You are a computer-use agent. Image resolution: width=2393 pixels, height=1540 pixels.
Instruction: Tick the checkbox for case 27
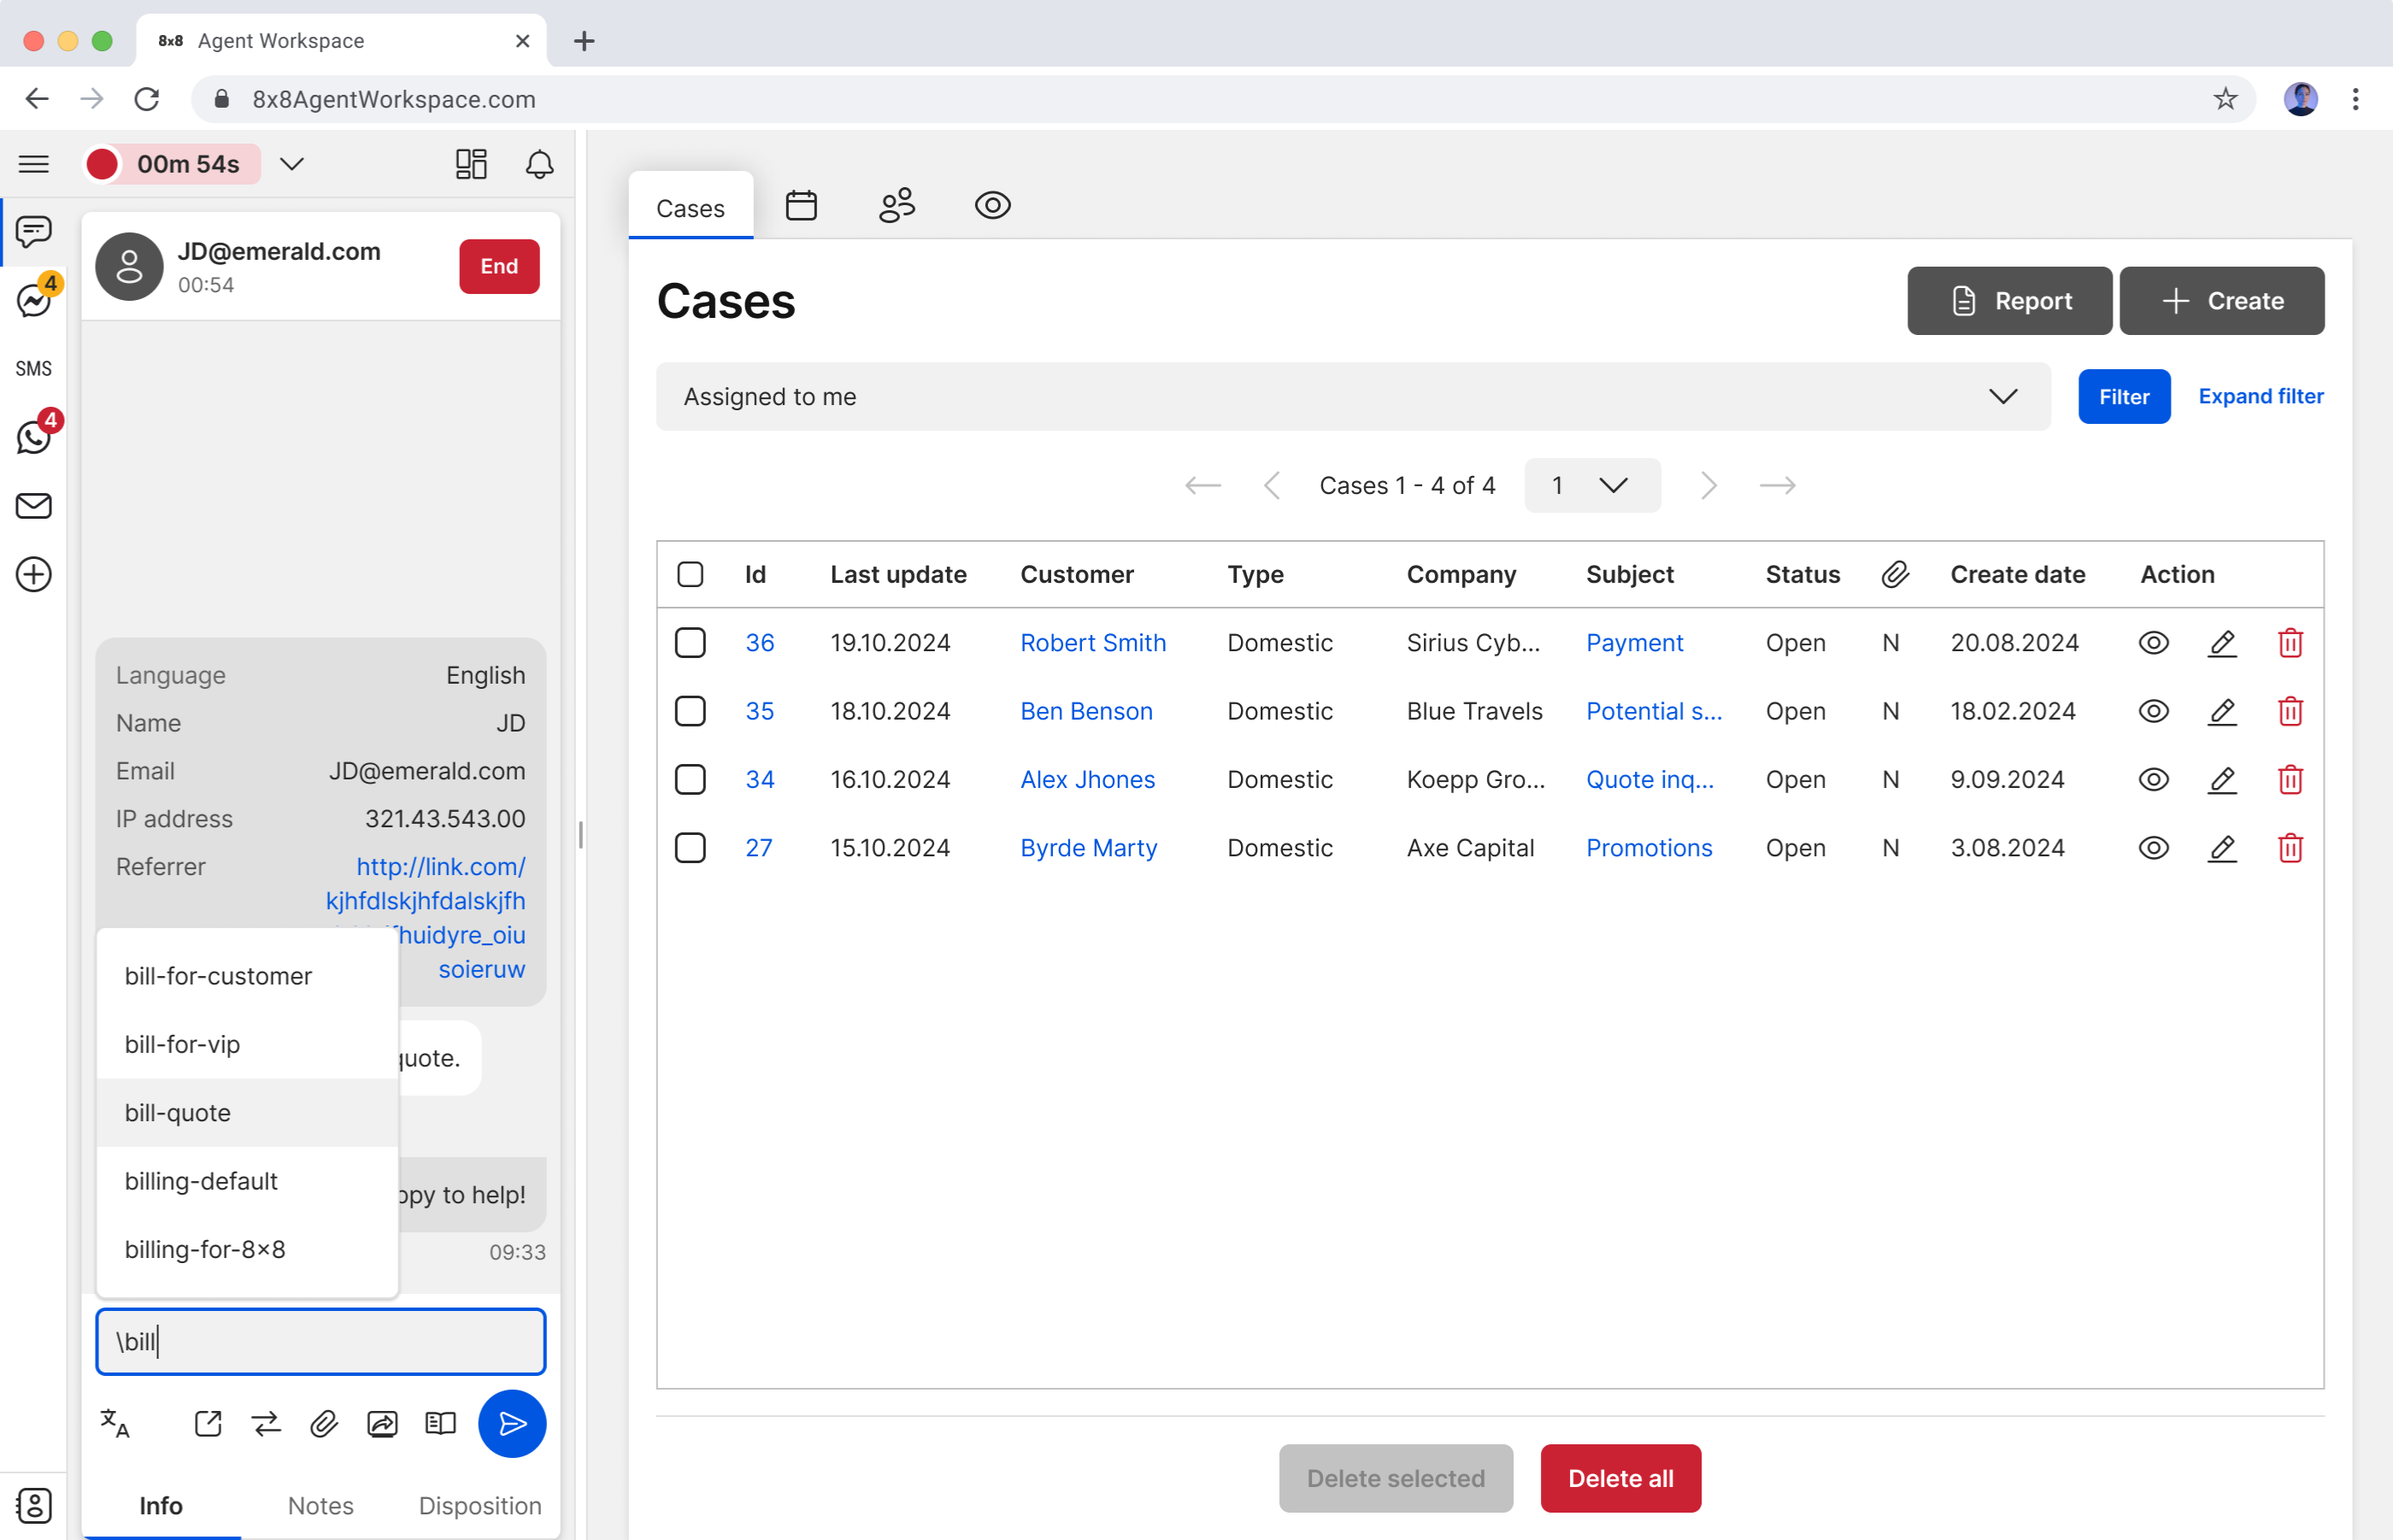pos(690,848)
